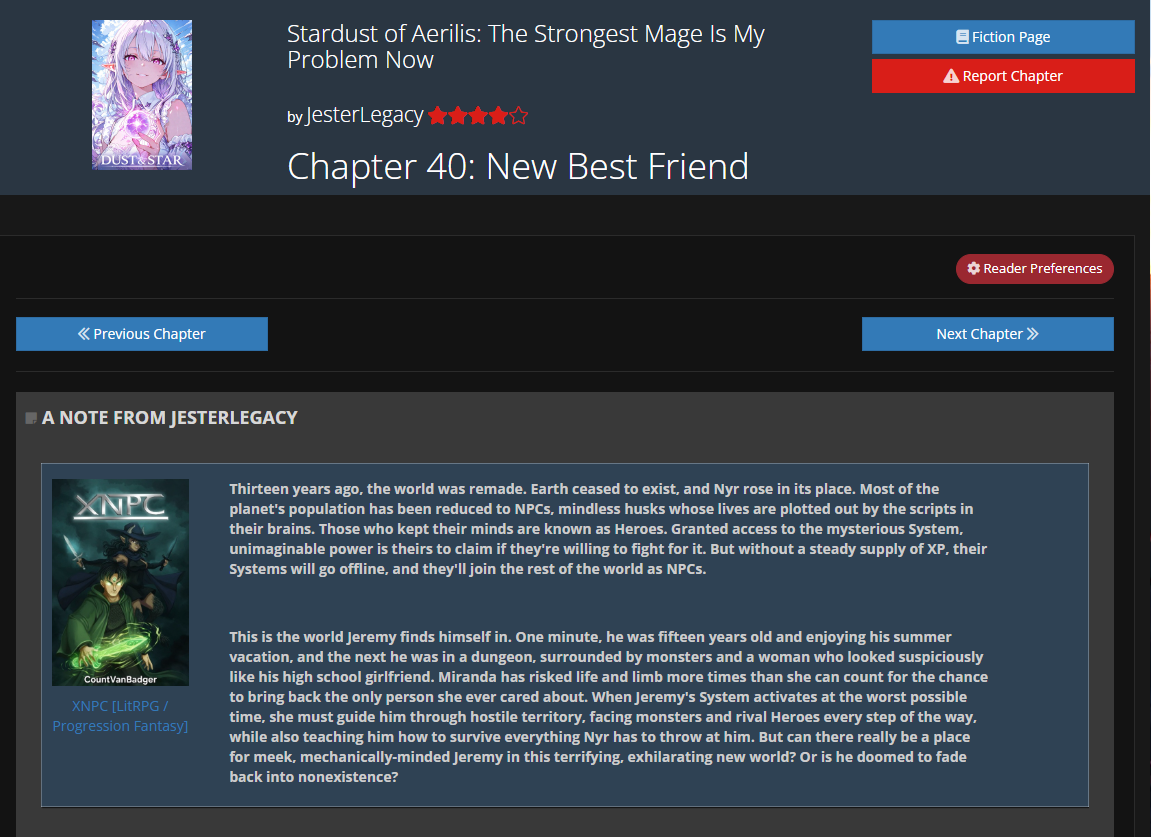
Task: Click the third red rating star
Action: pyautogui.click(x=478, y=115)
